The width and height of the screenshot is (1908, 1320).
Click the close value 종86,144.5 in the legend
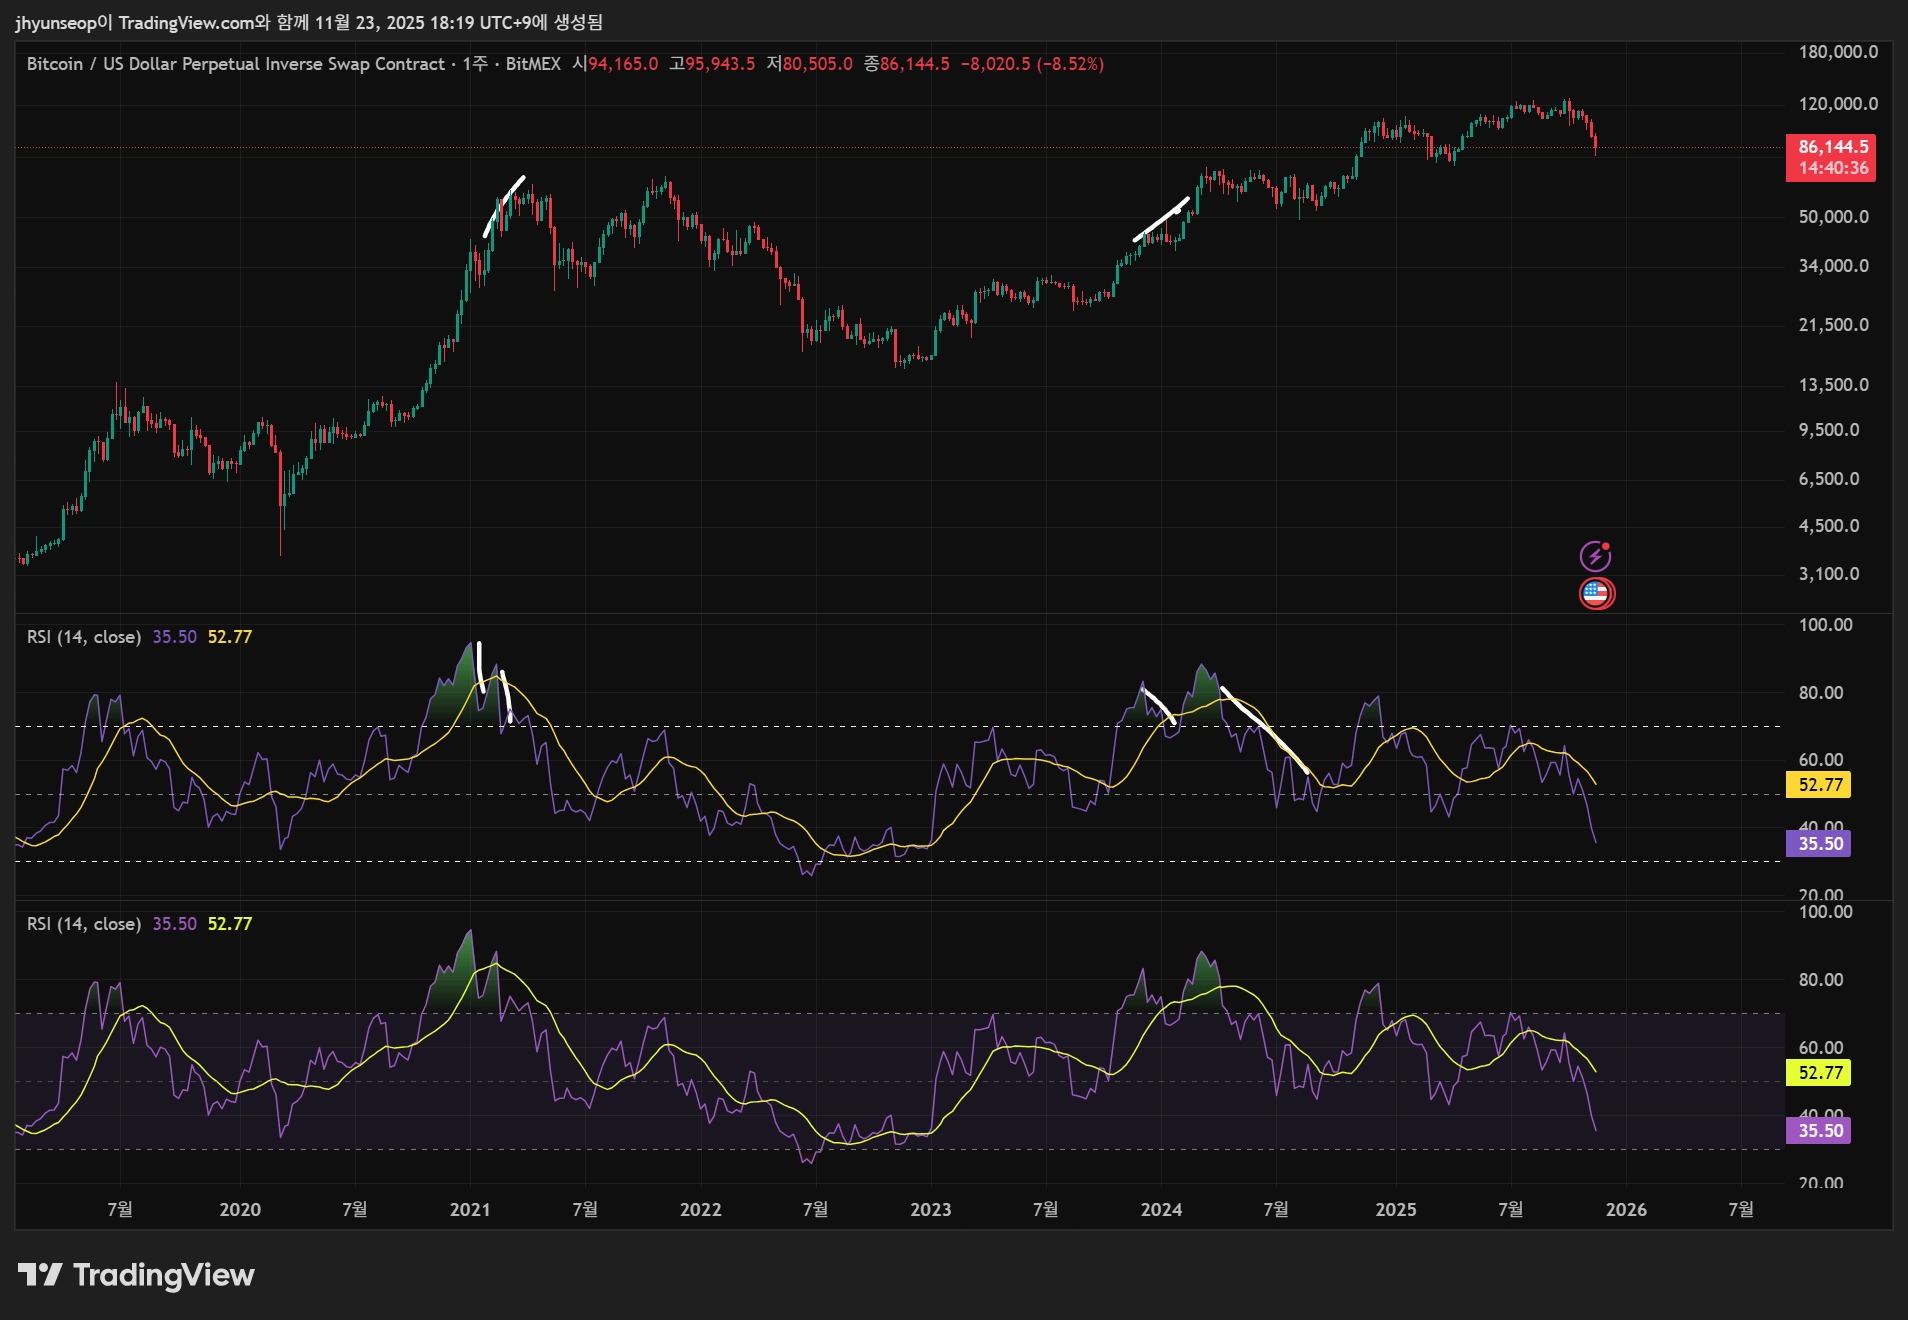tap(907, 64)
